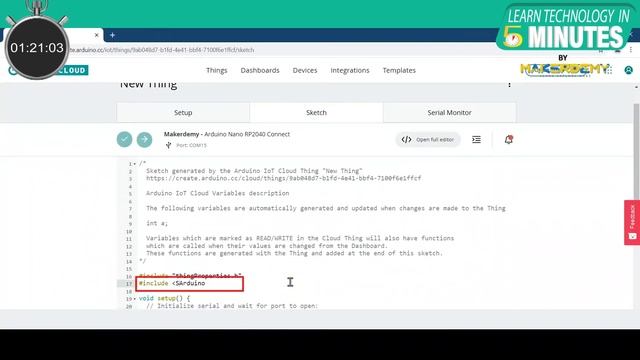Click the 'Makerdemy' device name
Viewport: 640px width, 360px height.
click(x=181, y=134)
